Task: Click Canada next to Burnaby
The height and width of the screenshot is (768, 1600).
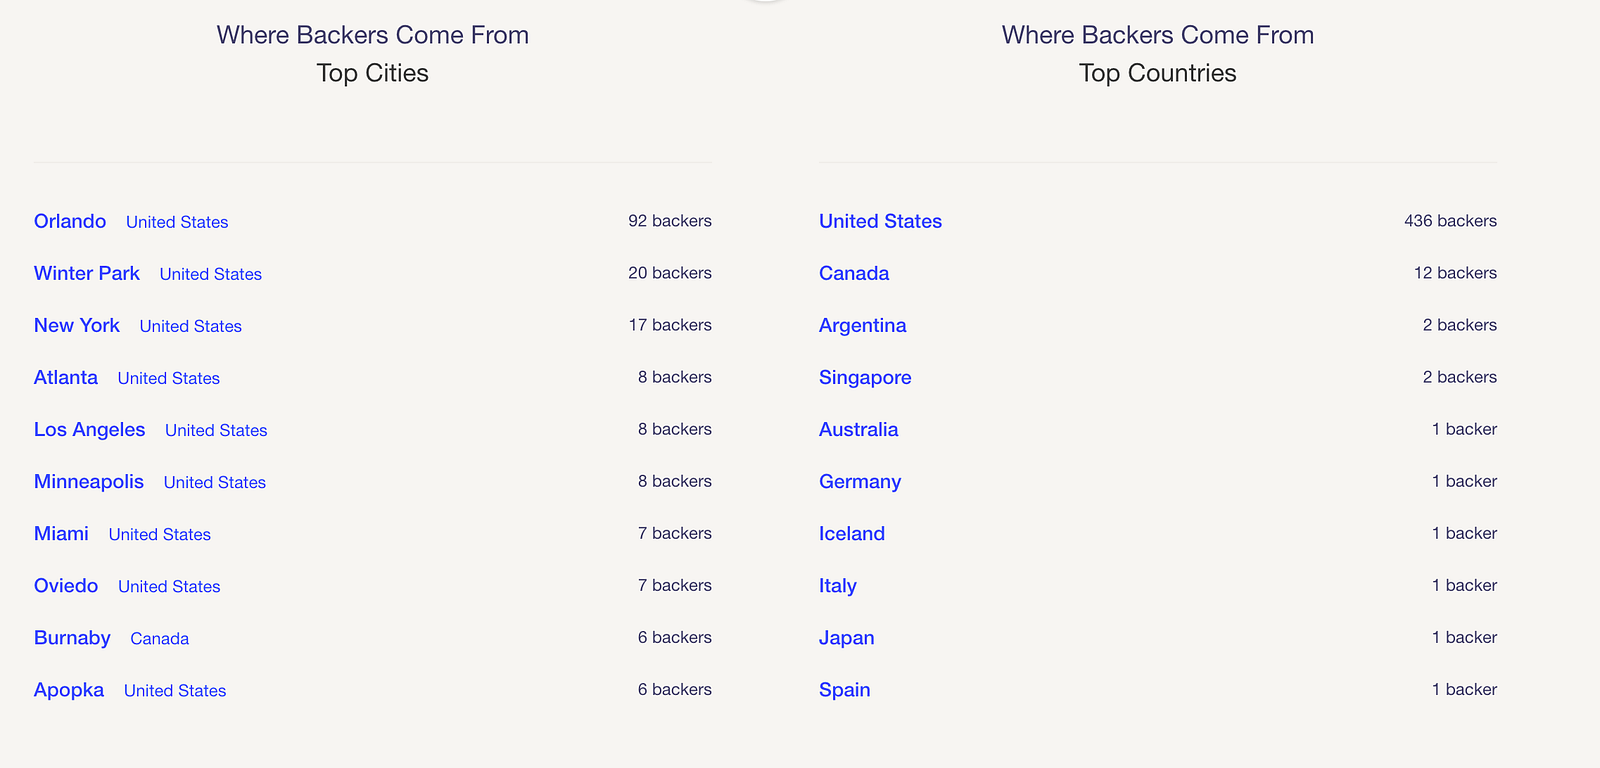Action: (159, 638)
